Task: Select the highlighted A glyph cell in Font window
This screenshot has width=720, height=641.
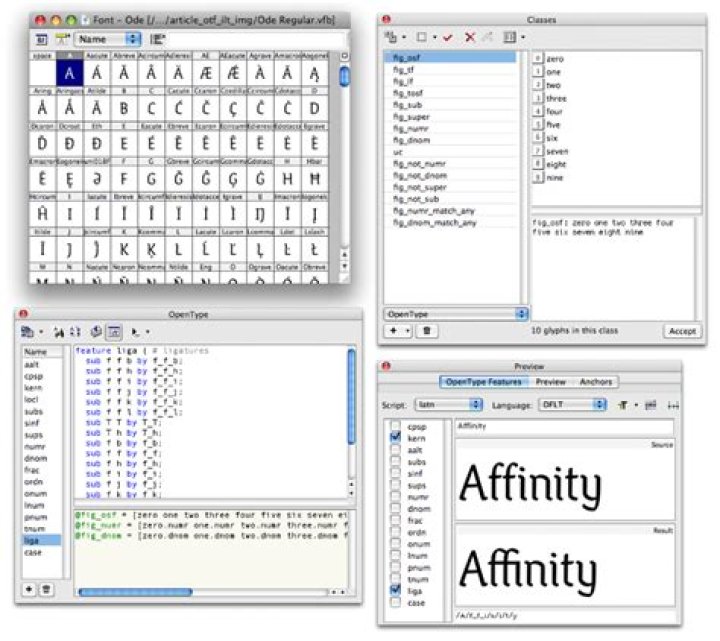Action: pos(69,73)
